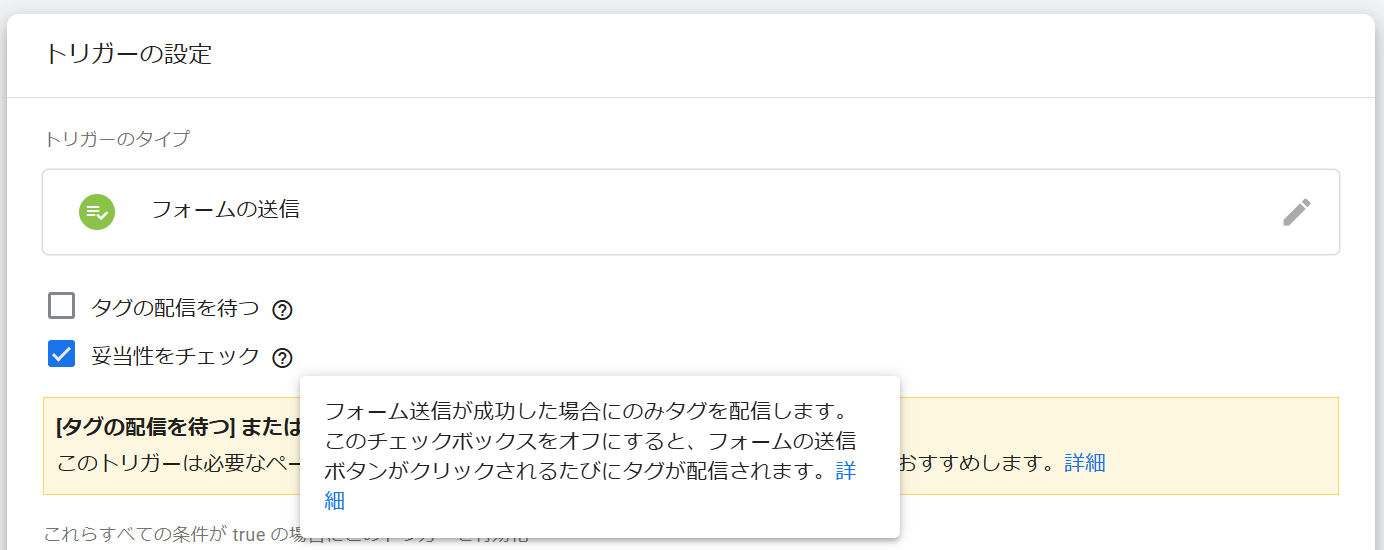This screenshot has height=550, width=1384.
Task: Click the green form submission trigger icon
Action: click(x=97, y=212)
